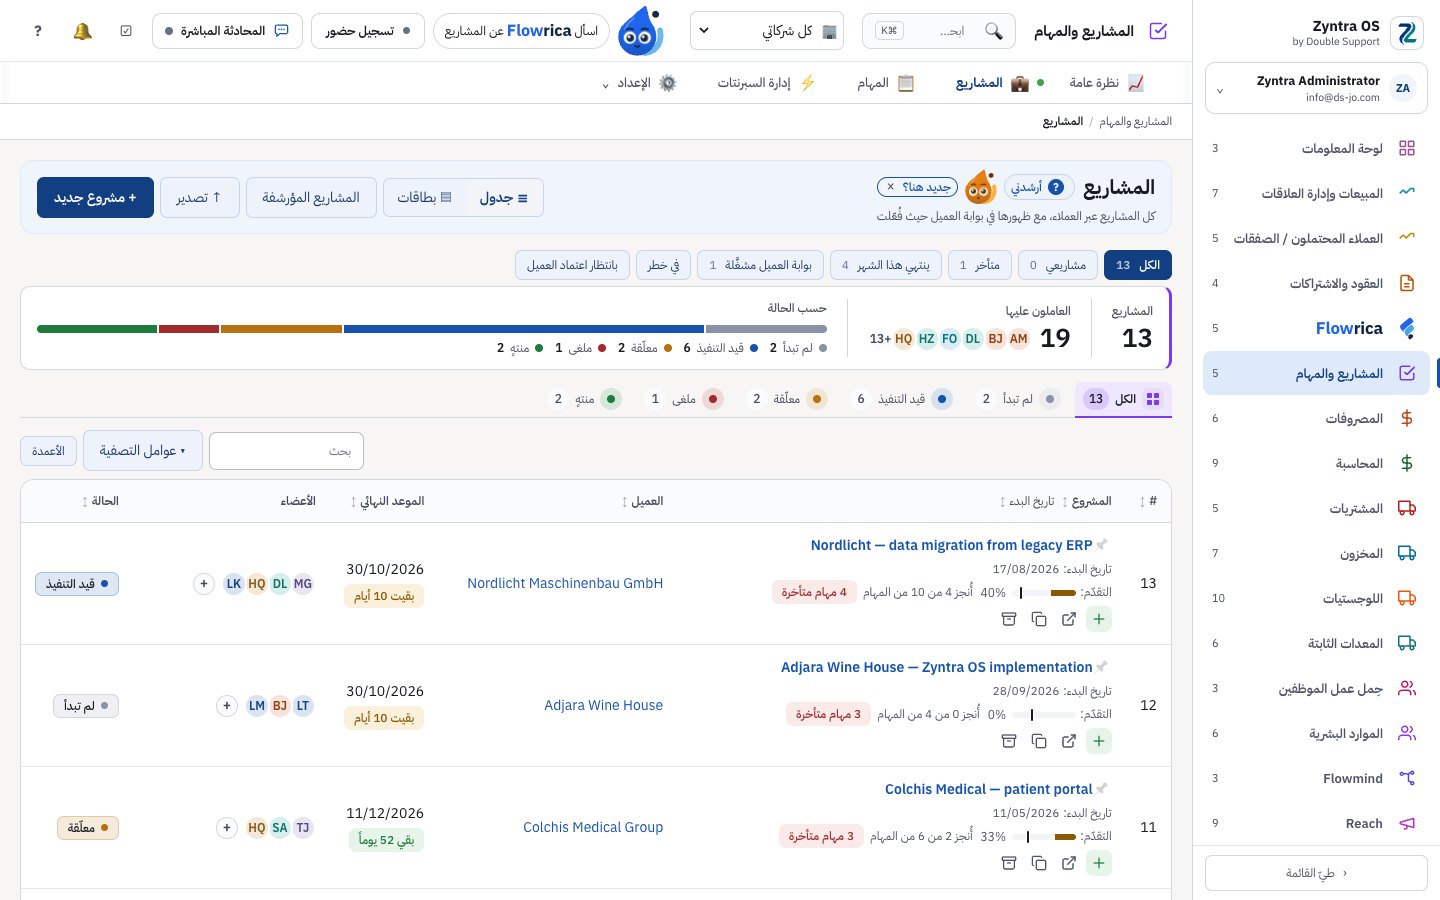Pin the Adjara Wine House project
The image size is (1440, 900).
pos(1102,667)
